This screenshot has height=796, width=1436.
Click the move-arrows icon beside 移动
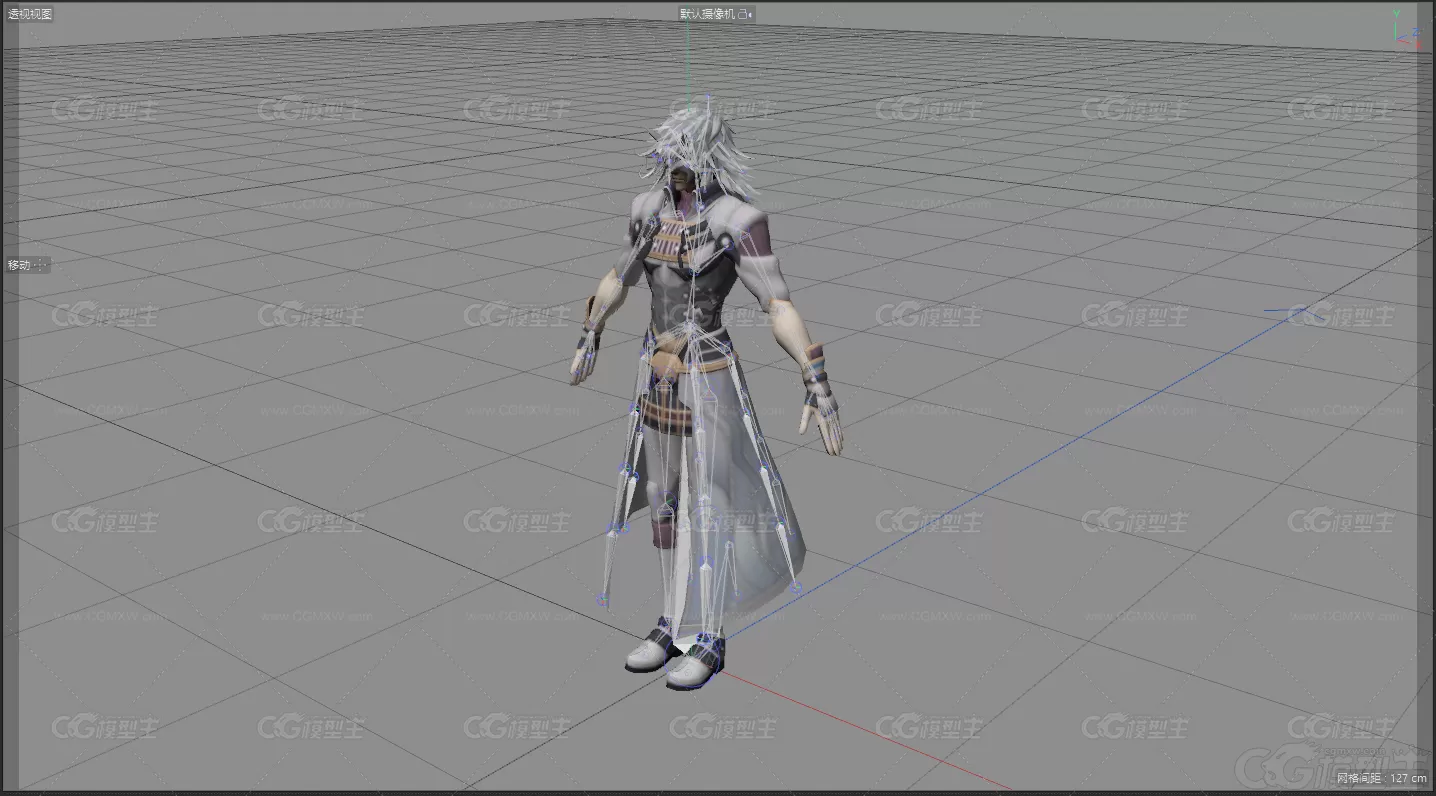click(x=41, y=265)
